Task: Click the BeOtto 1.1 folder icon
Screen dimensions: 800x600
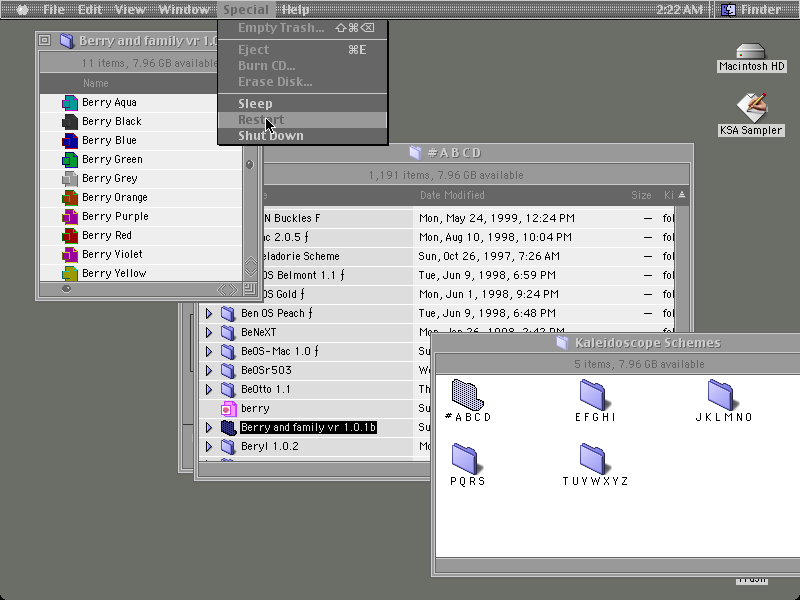Action: pyautogui.click(x=228, y=389)
